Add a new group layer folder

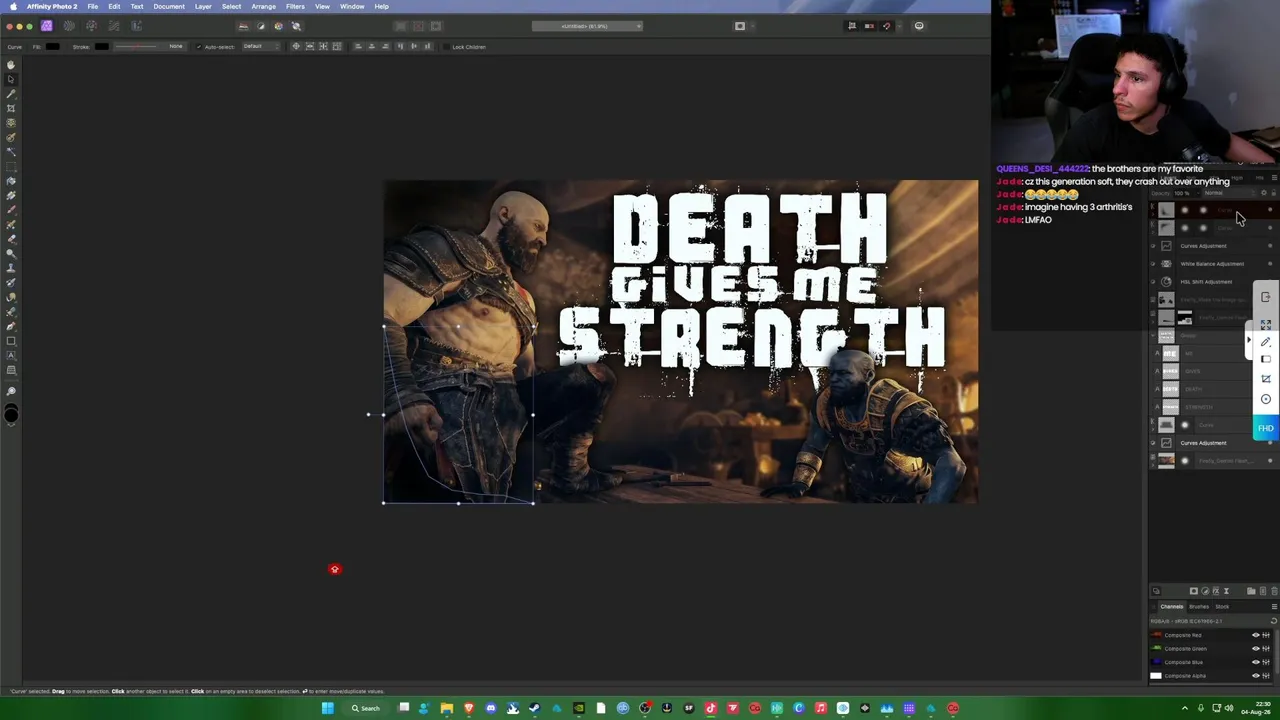1251,591
